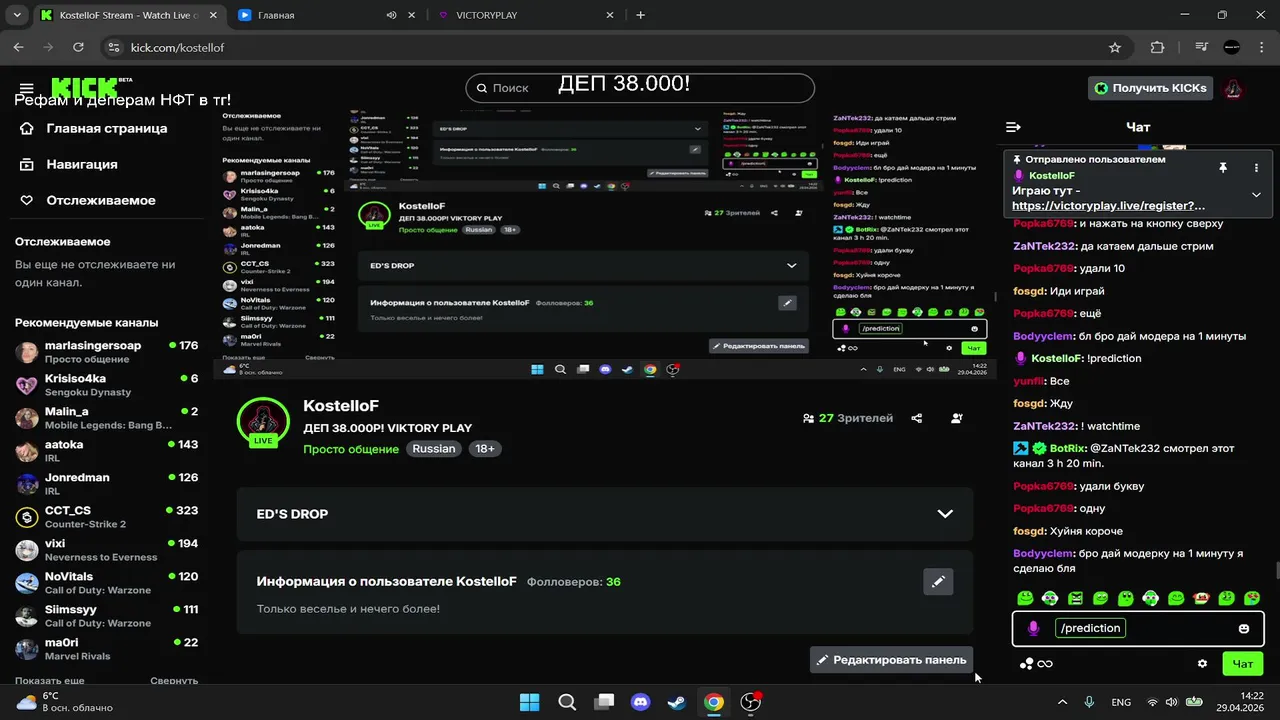Viewport: 1280px width, 720px height.
Task: Open aatoka recommended channel
Action: (107, 451)
